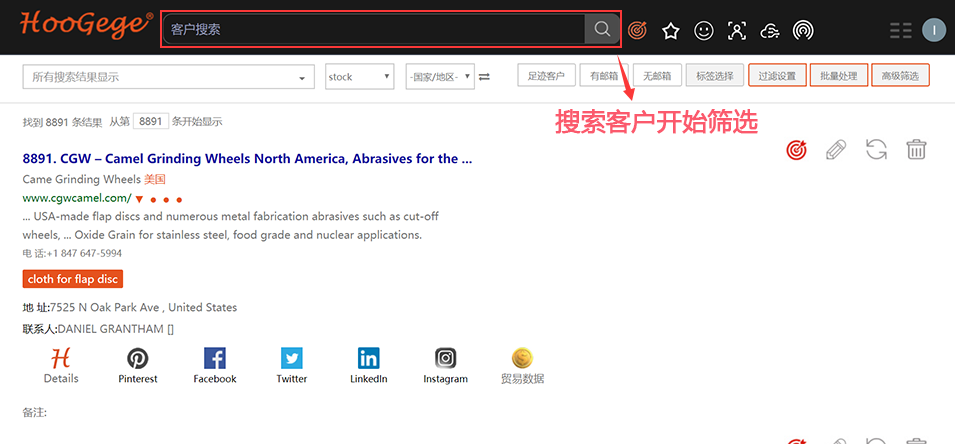This screenshot has width=955, height=444.
Task: Click the cloud sync icon
Action: (770, 30)
